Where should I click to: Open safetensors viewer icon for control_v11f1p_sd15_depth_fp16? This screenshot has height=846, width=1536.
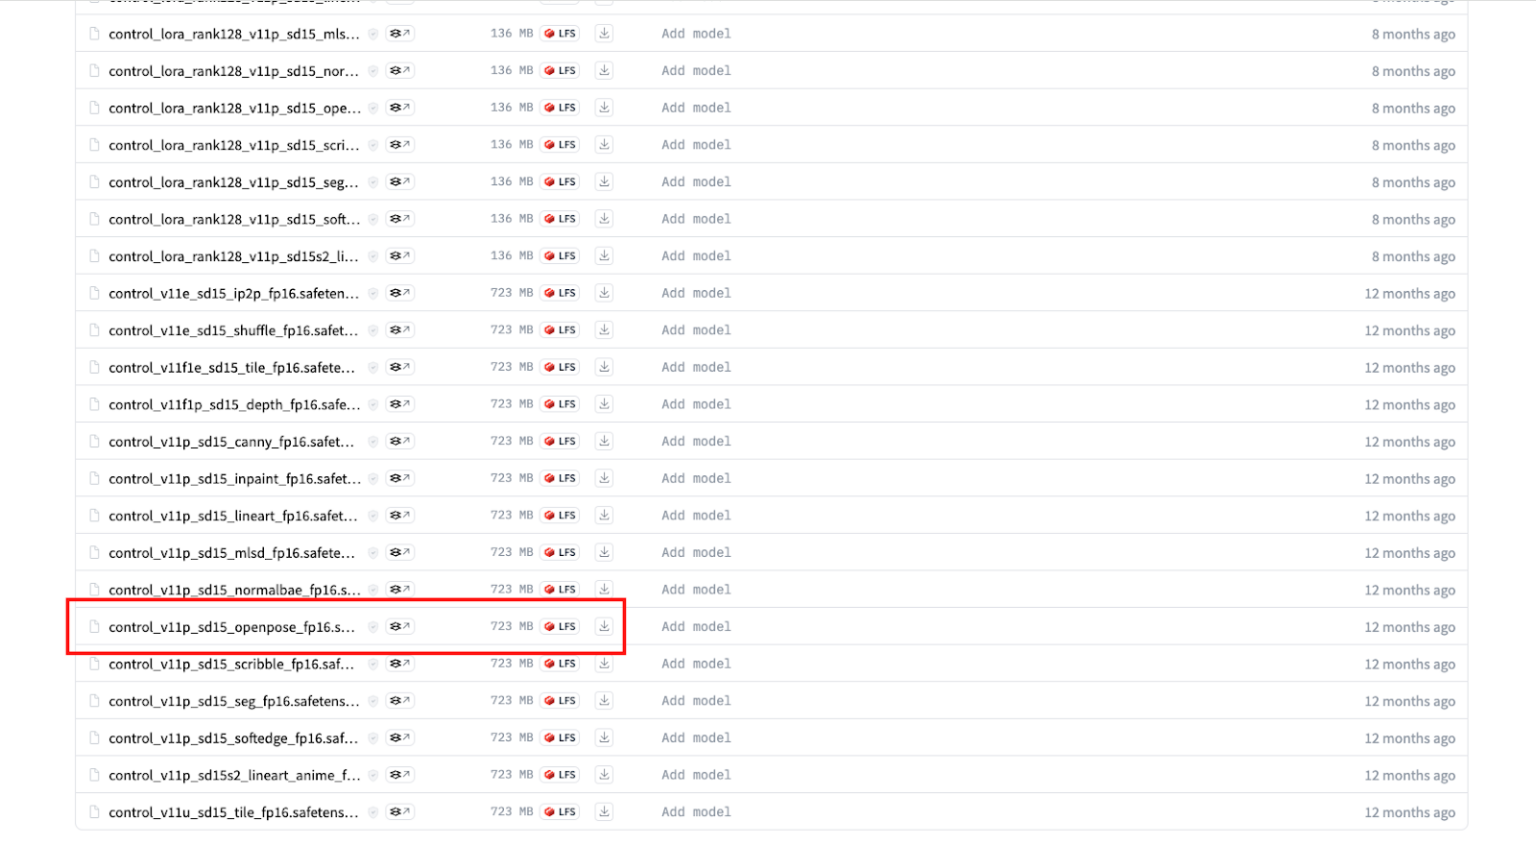(400, 404)
